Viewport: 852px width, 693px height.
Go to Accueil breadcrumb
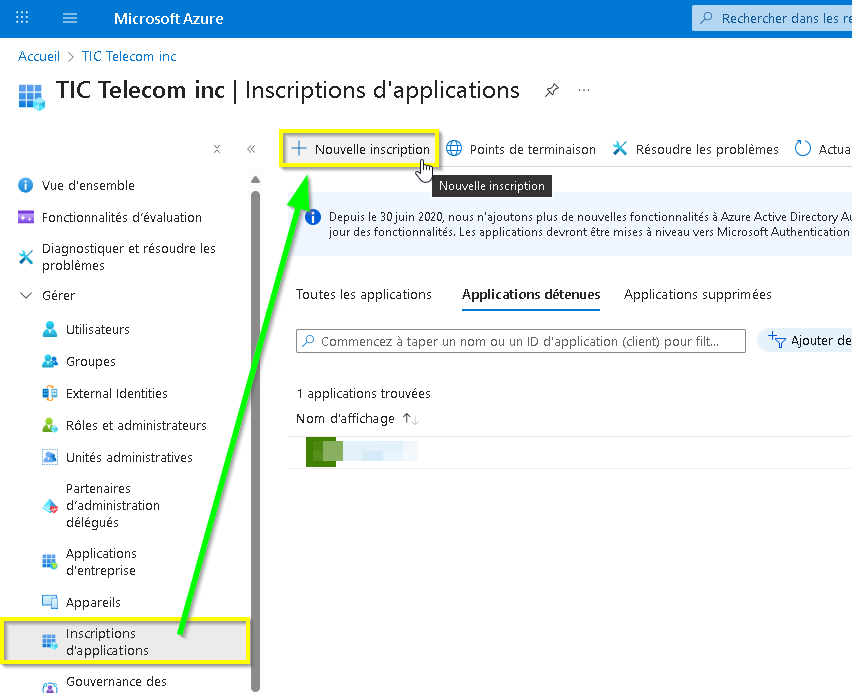pos(39,57)
